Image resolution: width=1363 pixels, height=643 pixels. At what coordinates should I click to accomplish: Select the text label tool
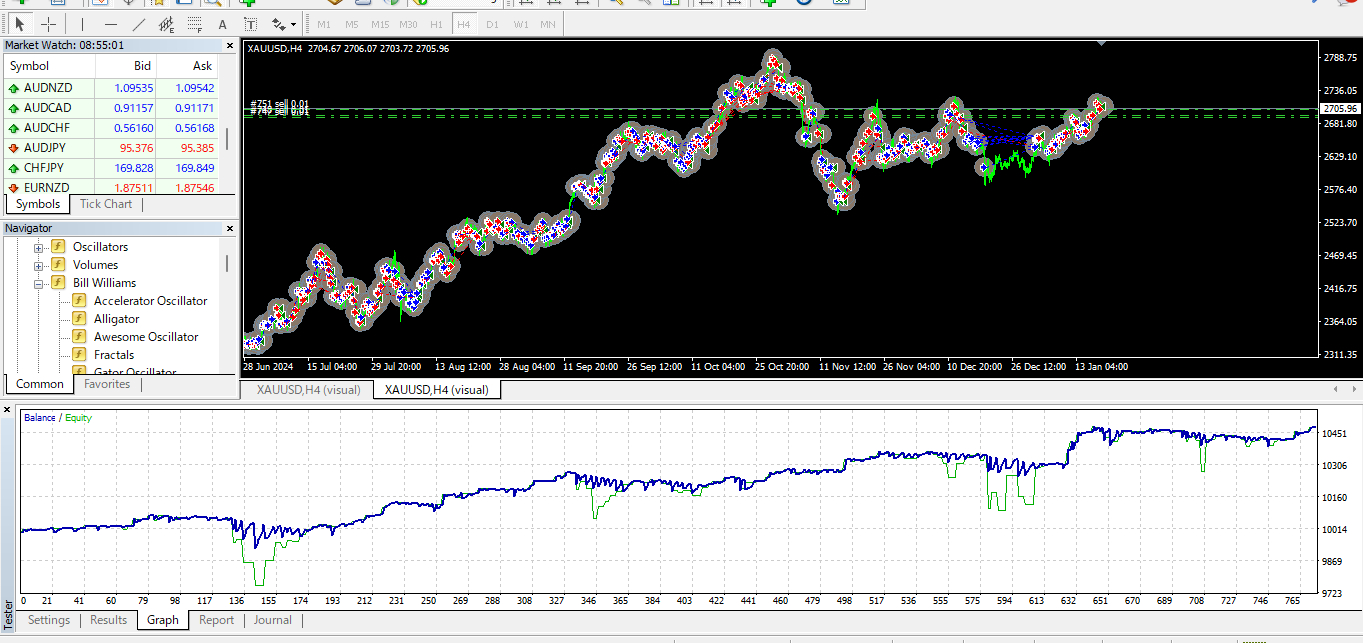coord(250,24)
